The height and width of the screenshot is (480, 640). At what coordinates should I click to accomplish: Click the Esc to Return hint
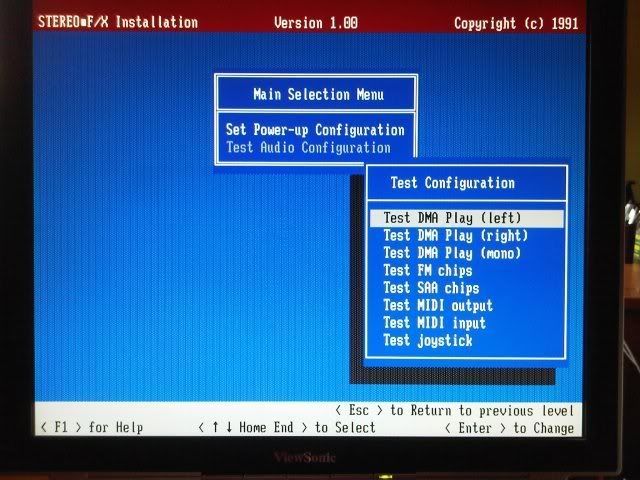click(455, 410)
